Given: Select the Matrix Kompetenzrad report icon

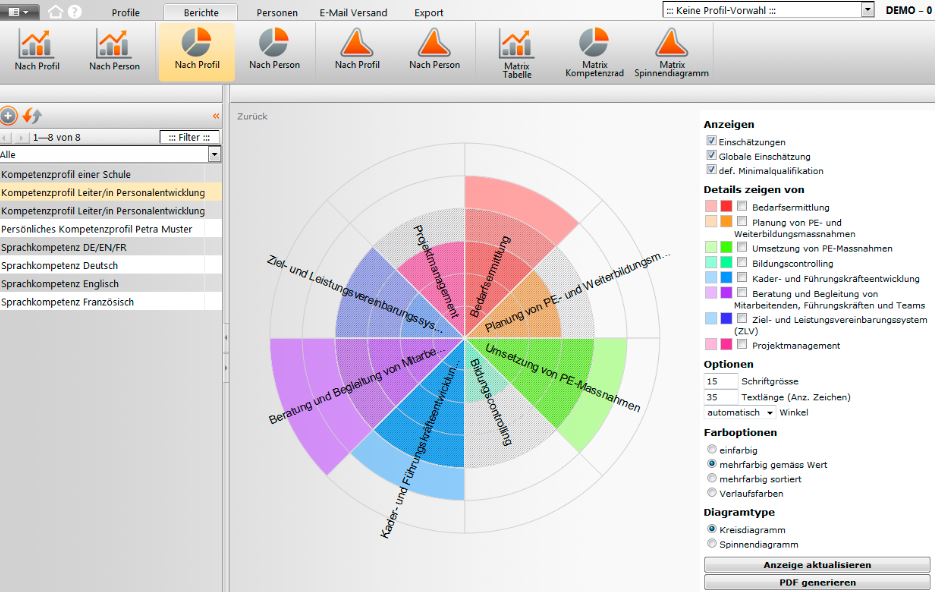Looking at the screenshot, I should pyautogui.click(x=594, y=50).
